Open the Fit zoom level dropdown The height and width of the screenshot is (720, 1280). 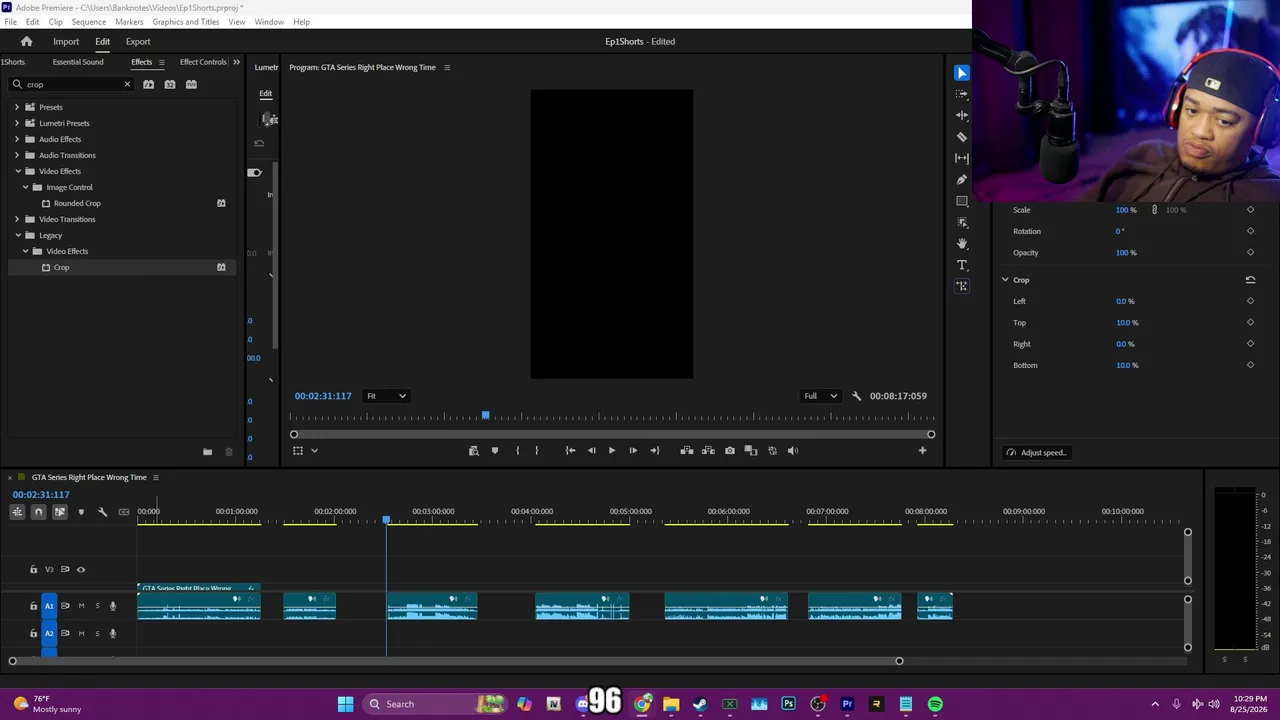tap(386, 396)
